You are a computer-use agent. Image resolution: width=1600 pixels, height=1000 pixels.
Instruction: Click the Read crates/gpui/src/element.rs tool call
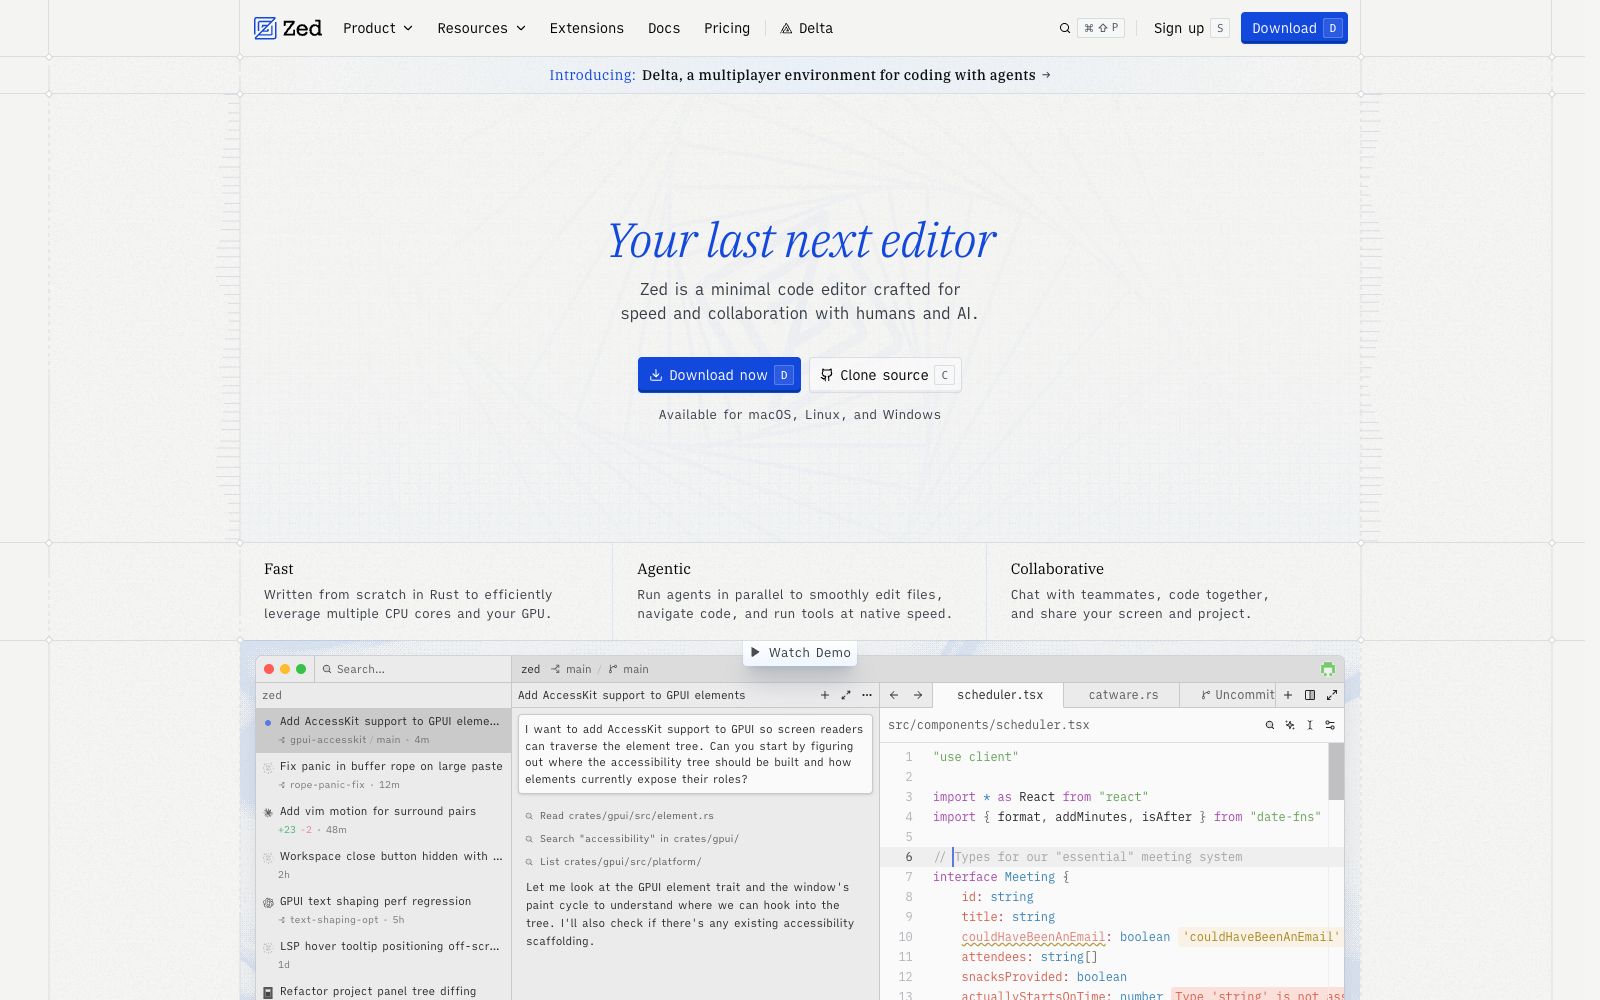[620, 816]
